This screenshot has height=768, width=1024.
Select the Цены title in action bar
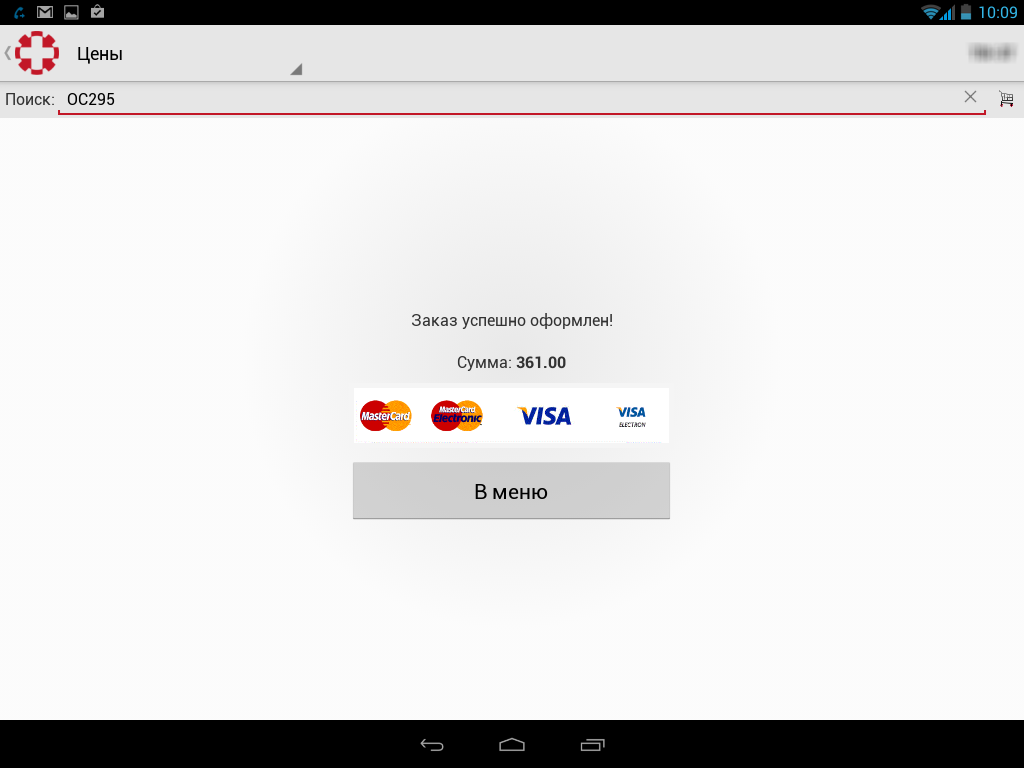pos(100,54)
